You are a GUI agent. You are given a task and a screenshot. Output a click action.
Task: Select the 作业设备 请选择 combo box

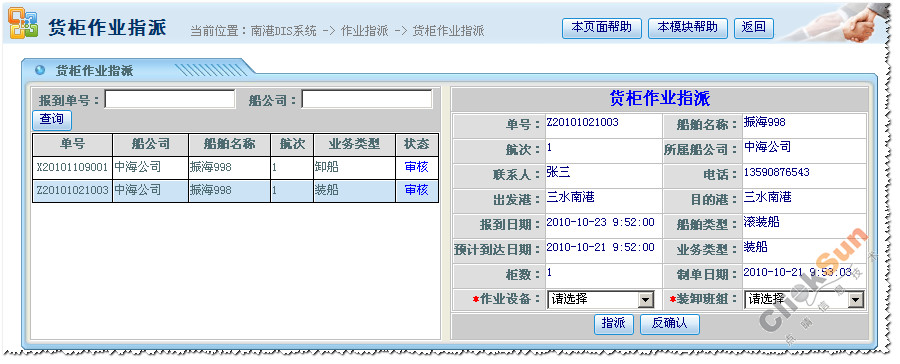[x=600, y=299]
